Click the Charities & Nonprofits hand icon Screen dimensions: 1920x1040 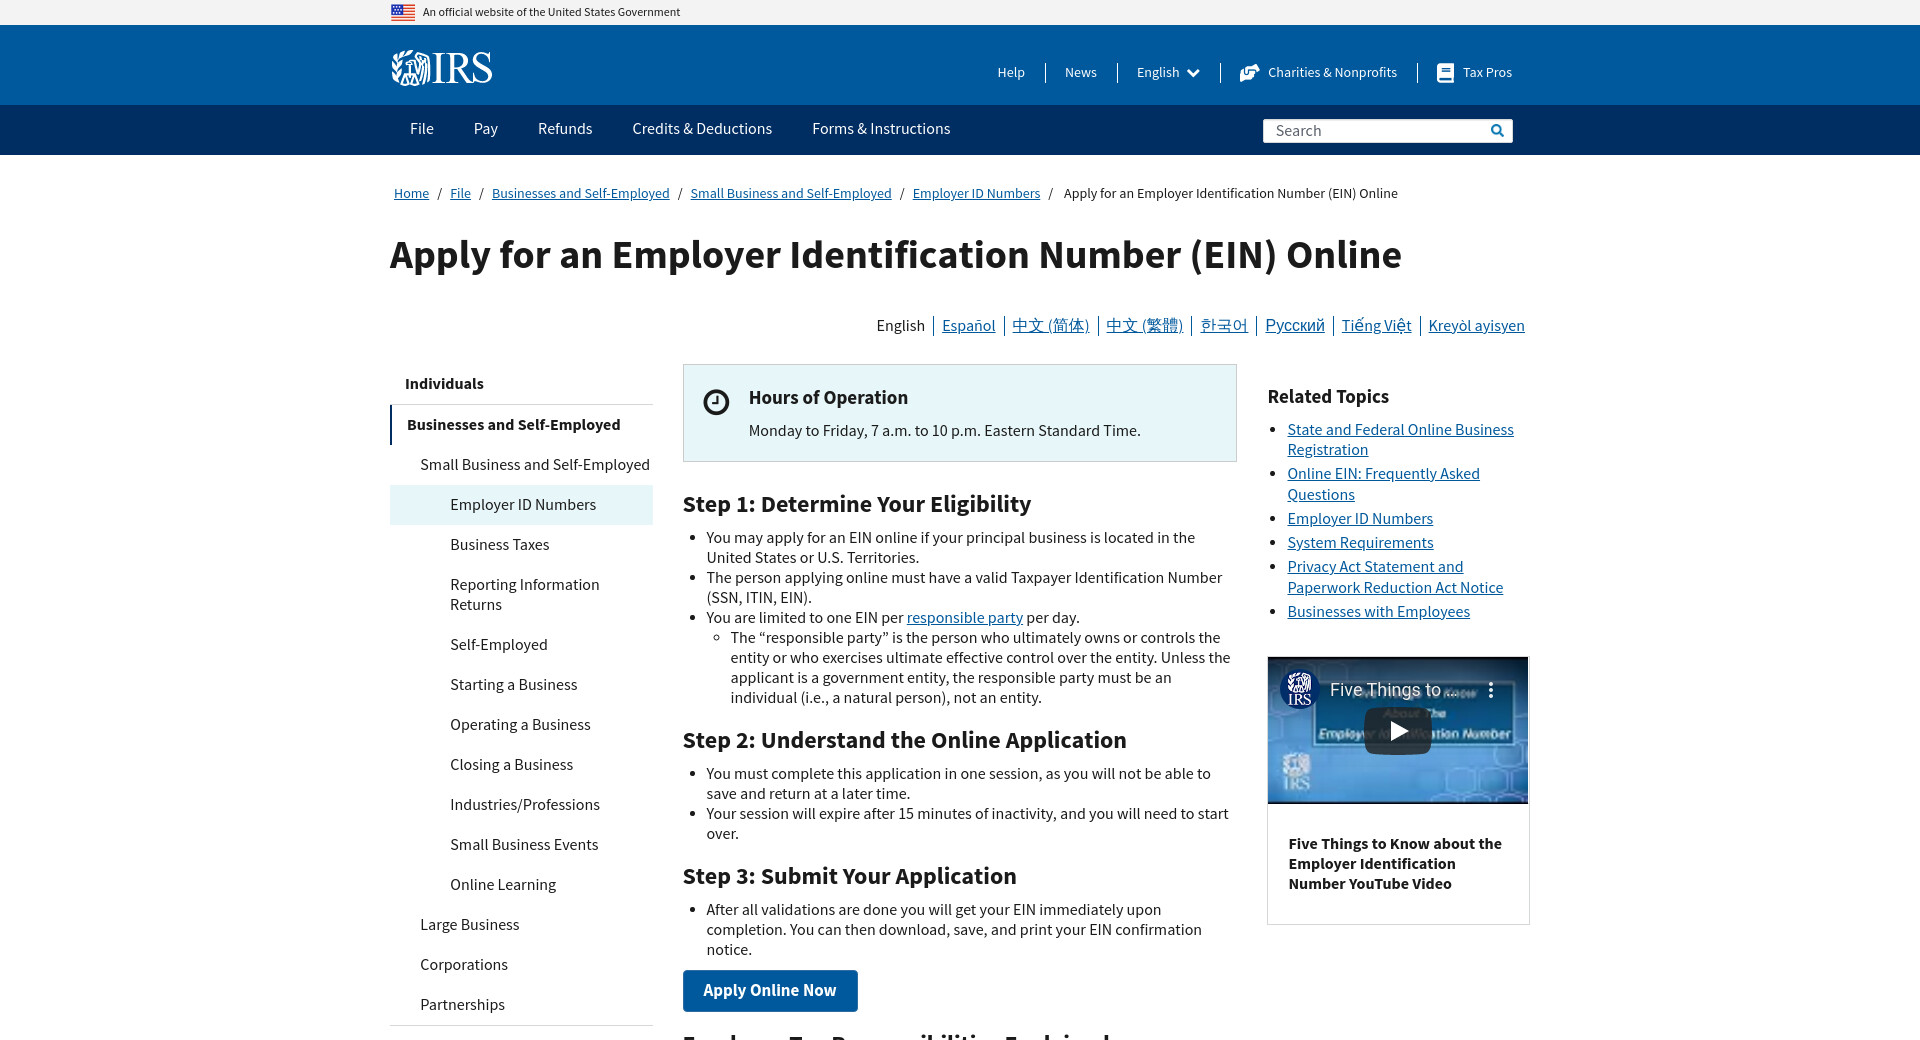click(x=1249, y=73)
